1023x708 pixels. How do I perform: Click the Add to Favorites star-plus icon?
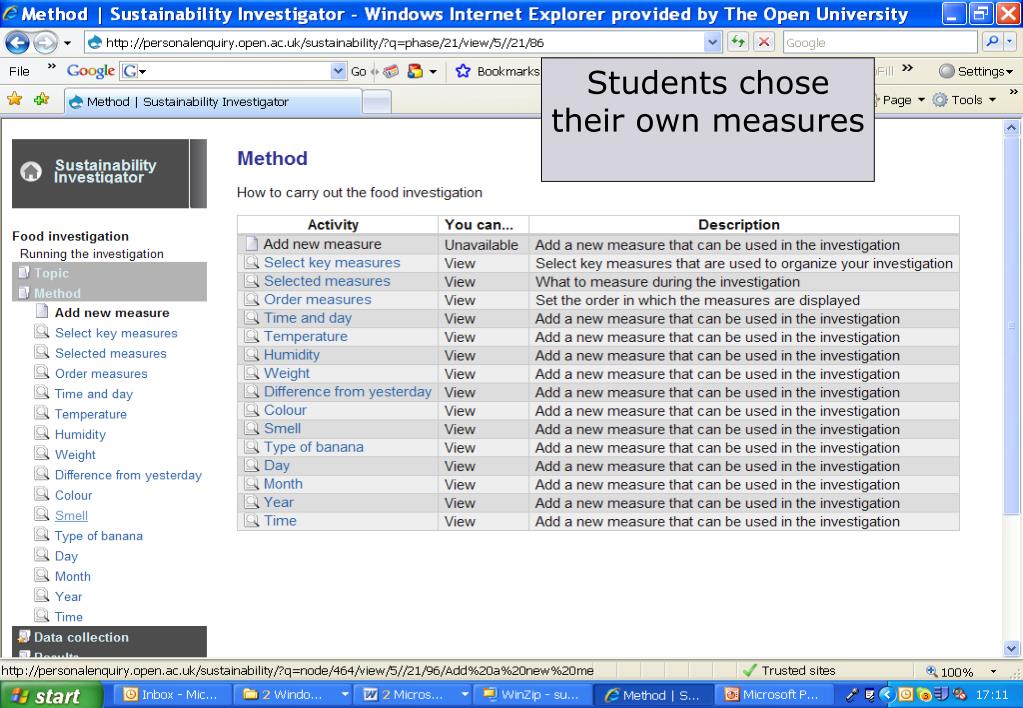tap(42, 99)
